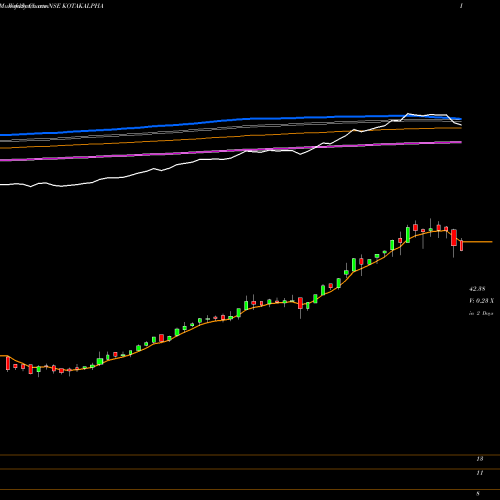Click the first red candlestick at chart start

(x=8, y=364)
